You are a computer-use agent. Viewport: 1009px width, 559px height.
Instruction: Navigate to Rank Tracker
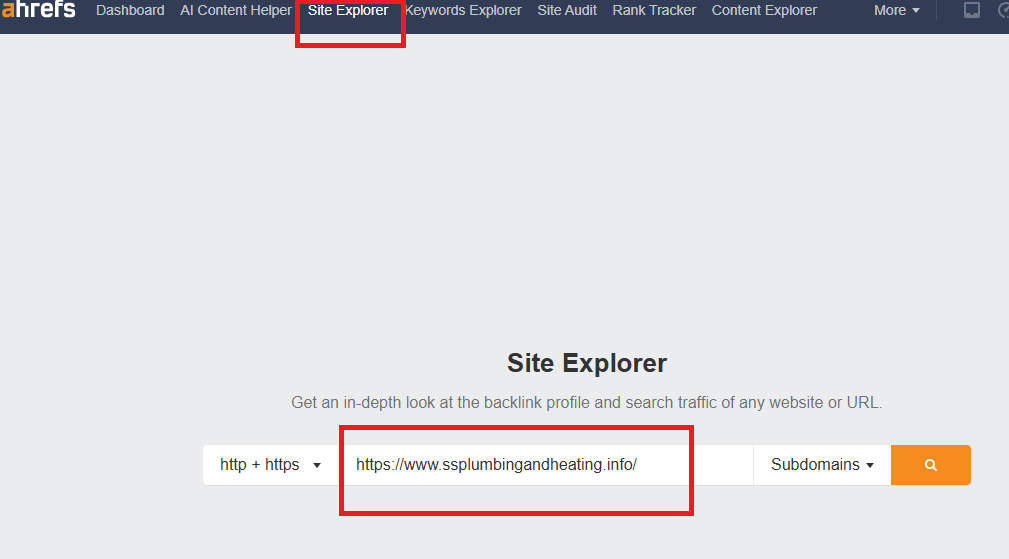pyautogui.click(x=654, y=11)
